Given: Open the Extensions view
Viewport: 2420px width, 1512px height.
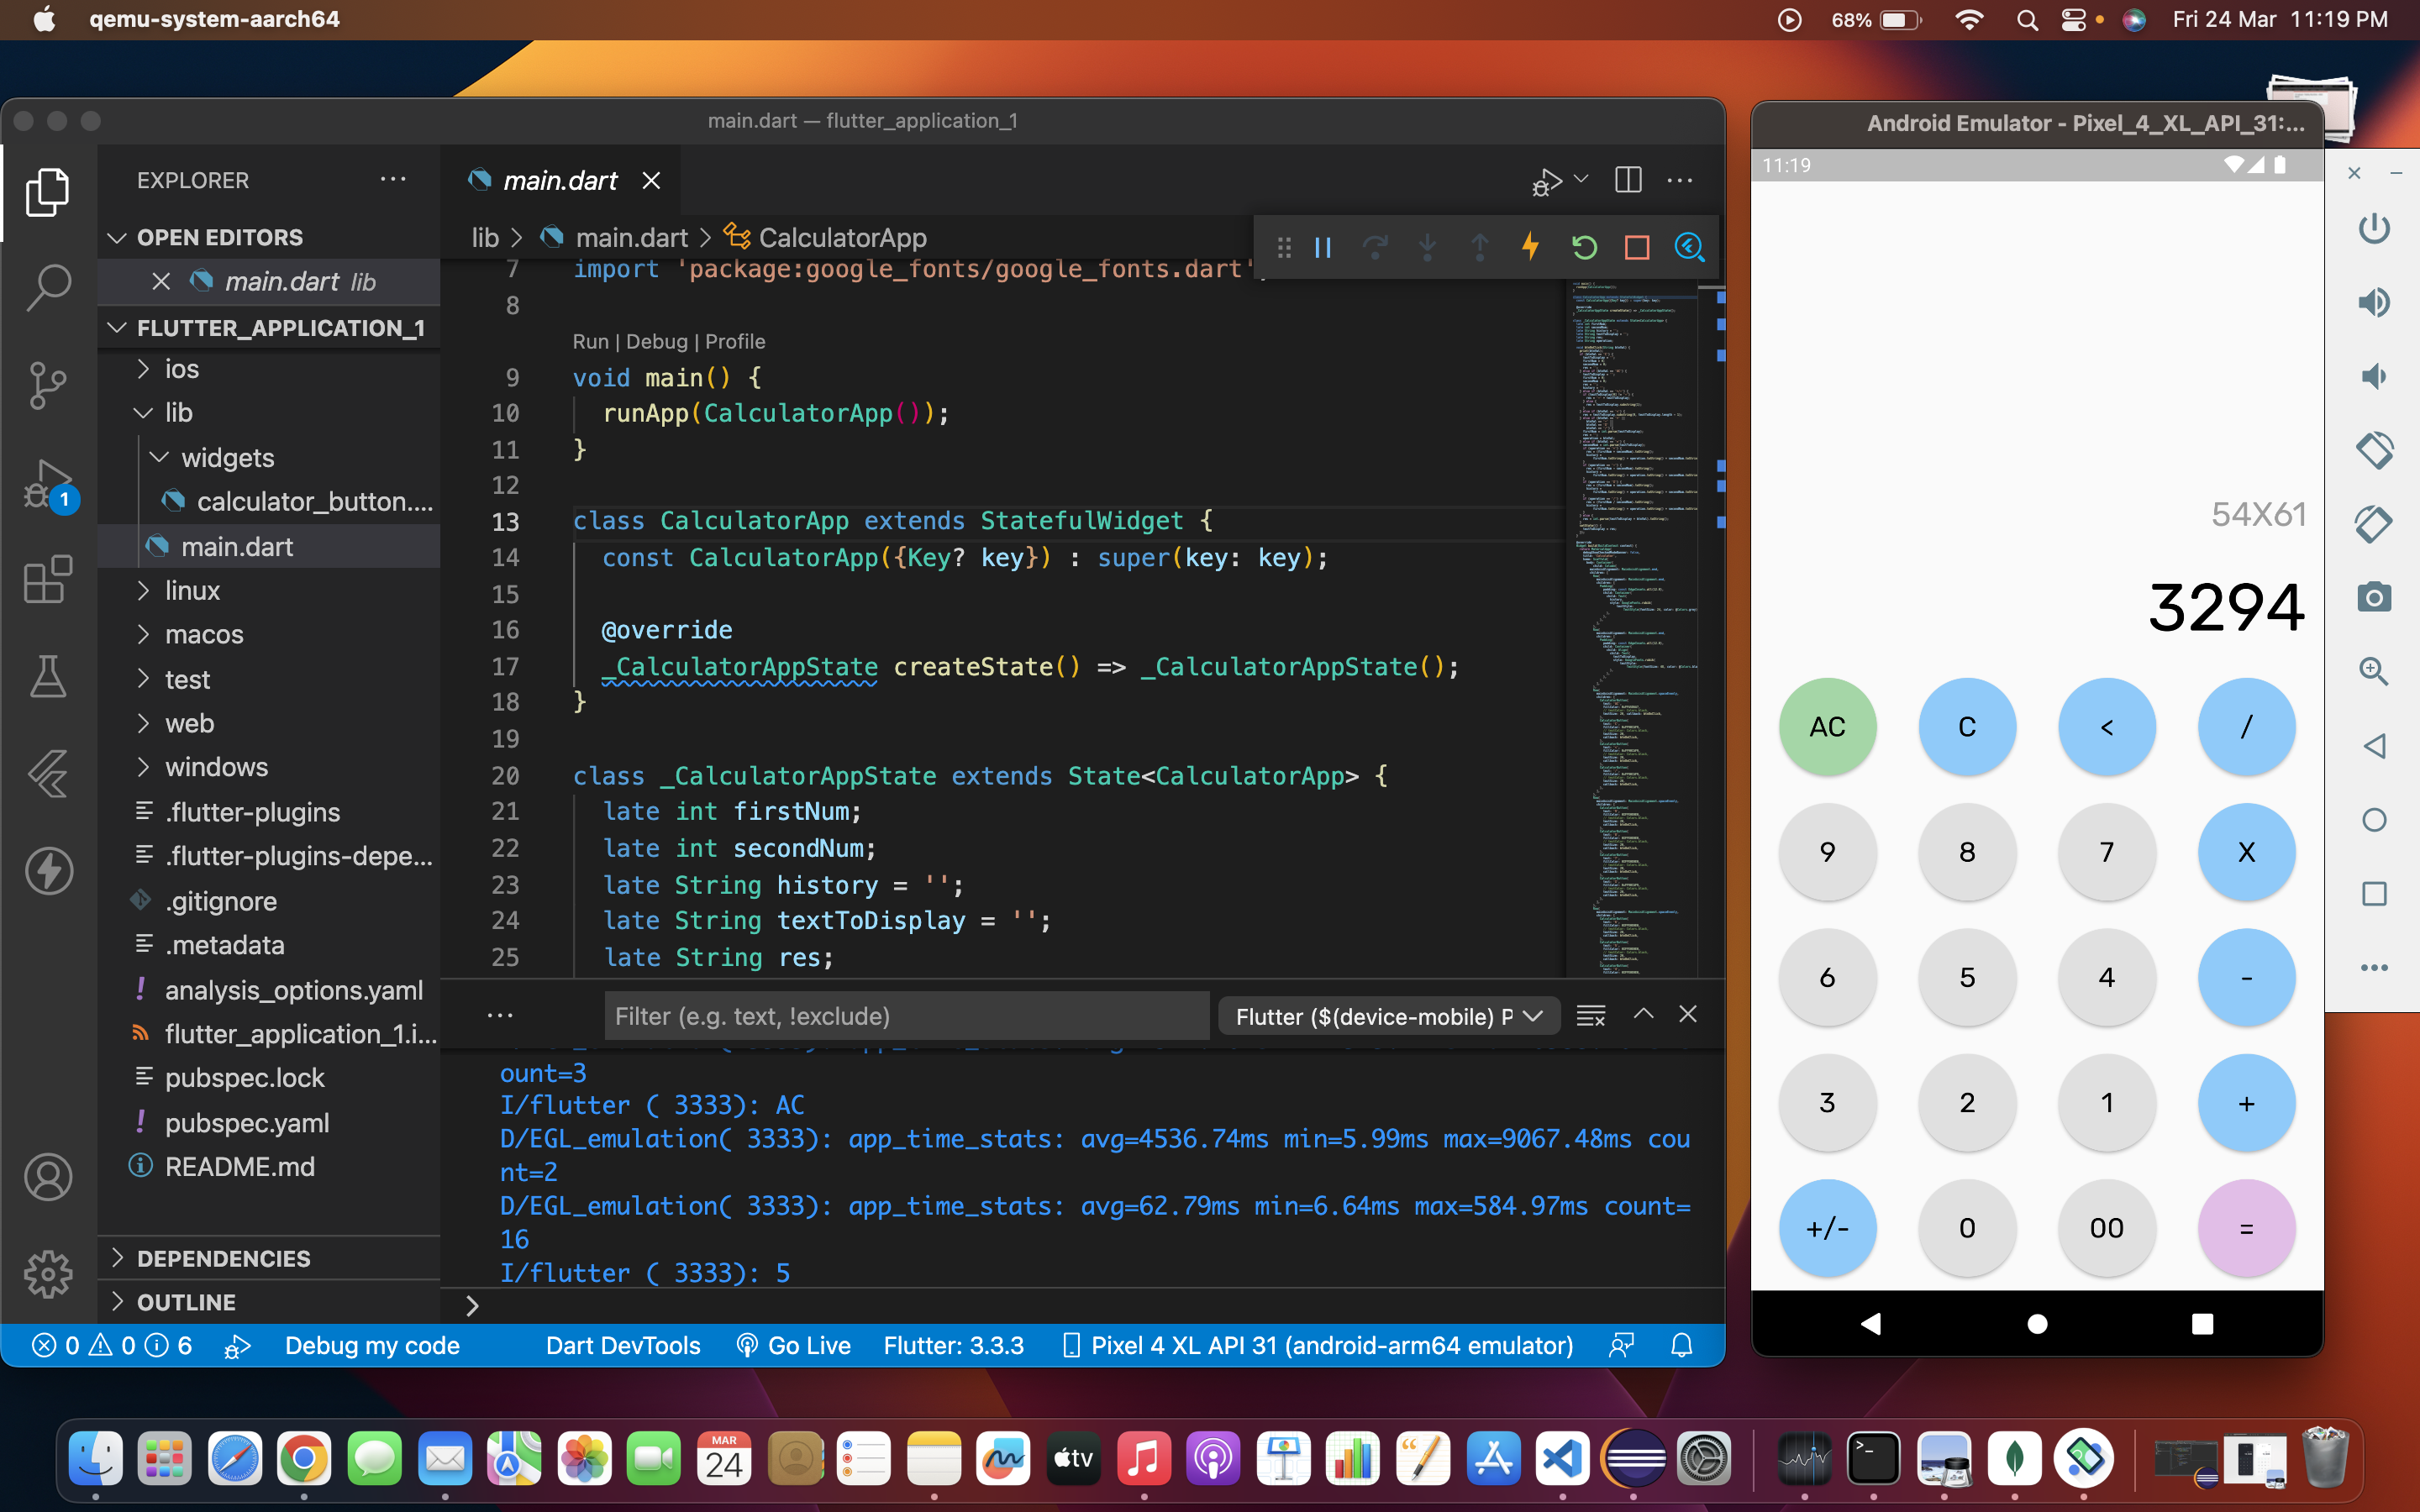Looking at the screenshot, I should (x=48, y=580).
